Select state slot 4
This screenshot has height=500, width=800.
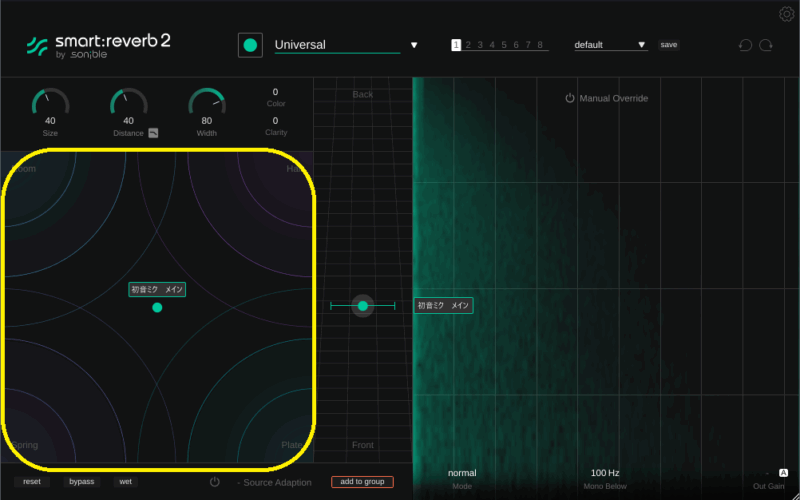click(x=492, y=45)
